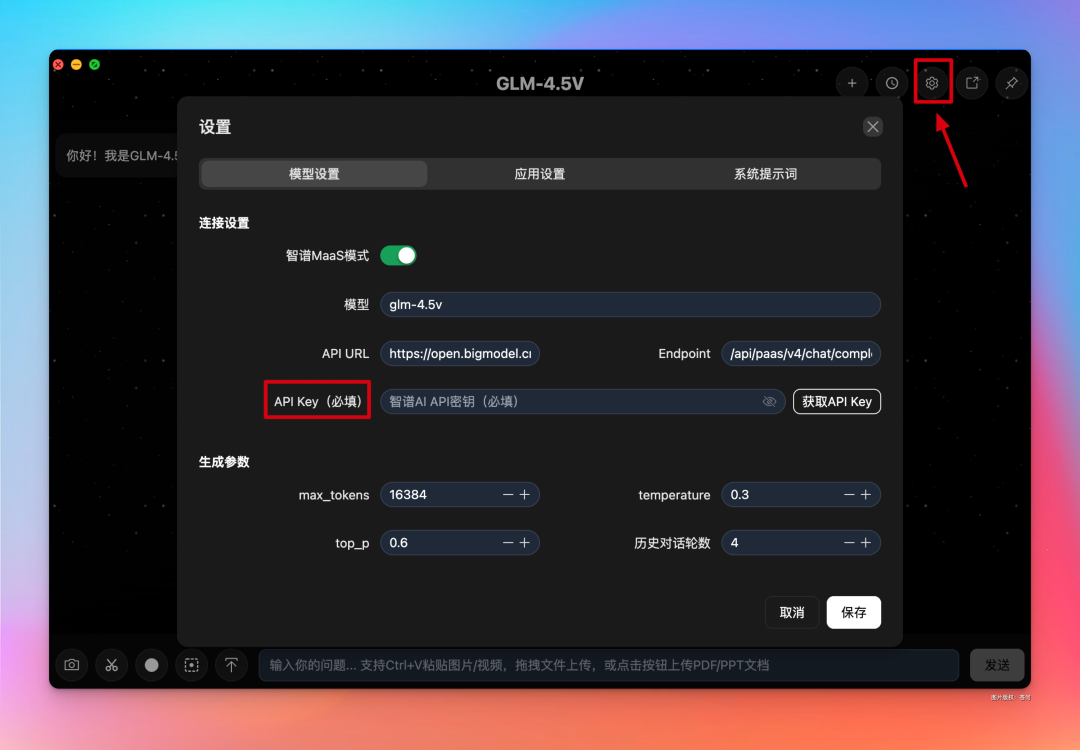Switch to the 模型设置 tab

[x=314, y=174]
